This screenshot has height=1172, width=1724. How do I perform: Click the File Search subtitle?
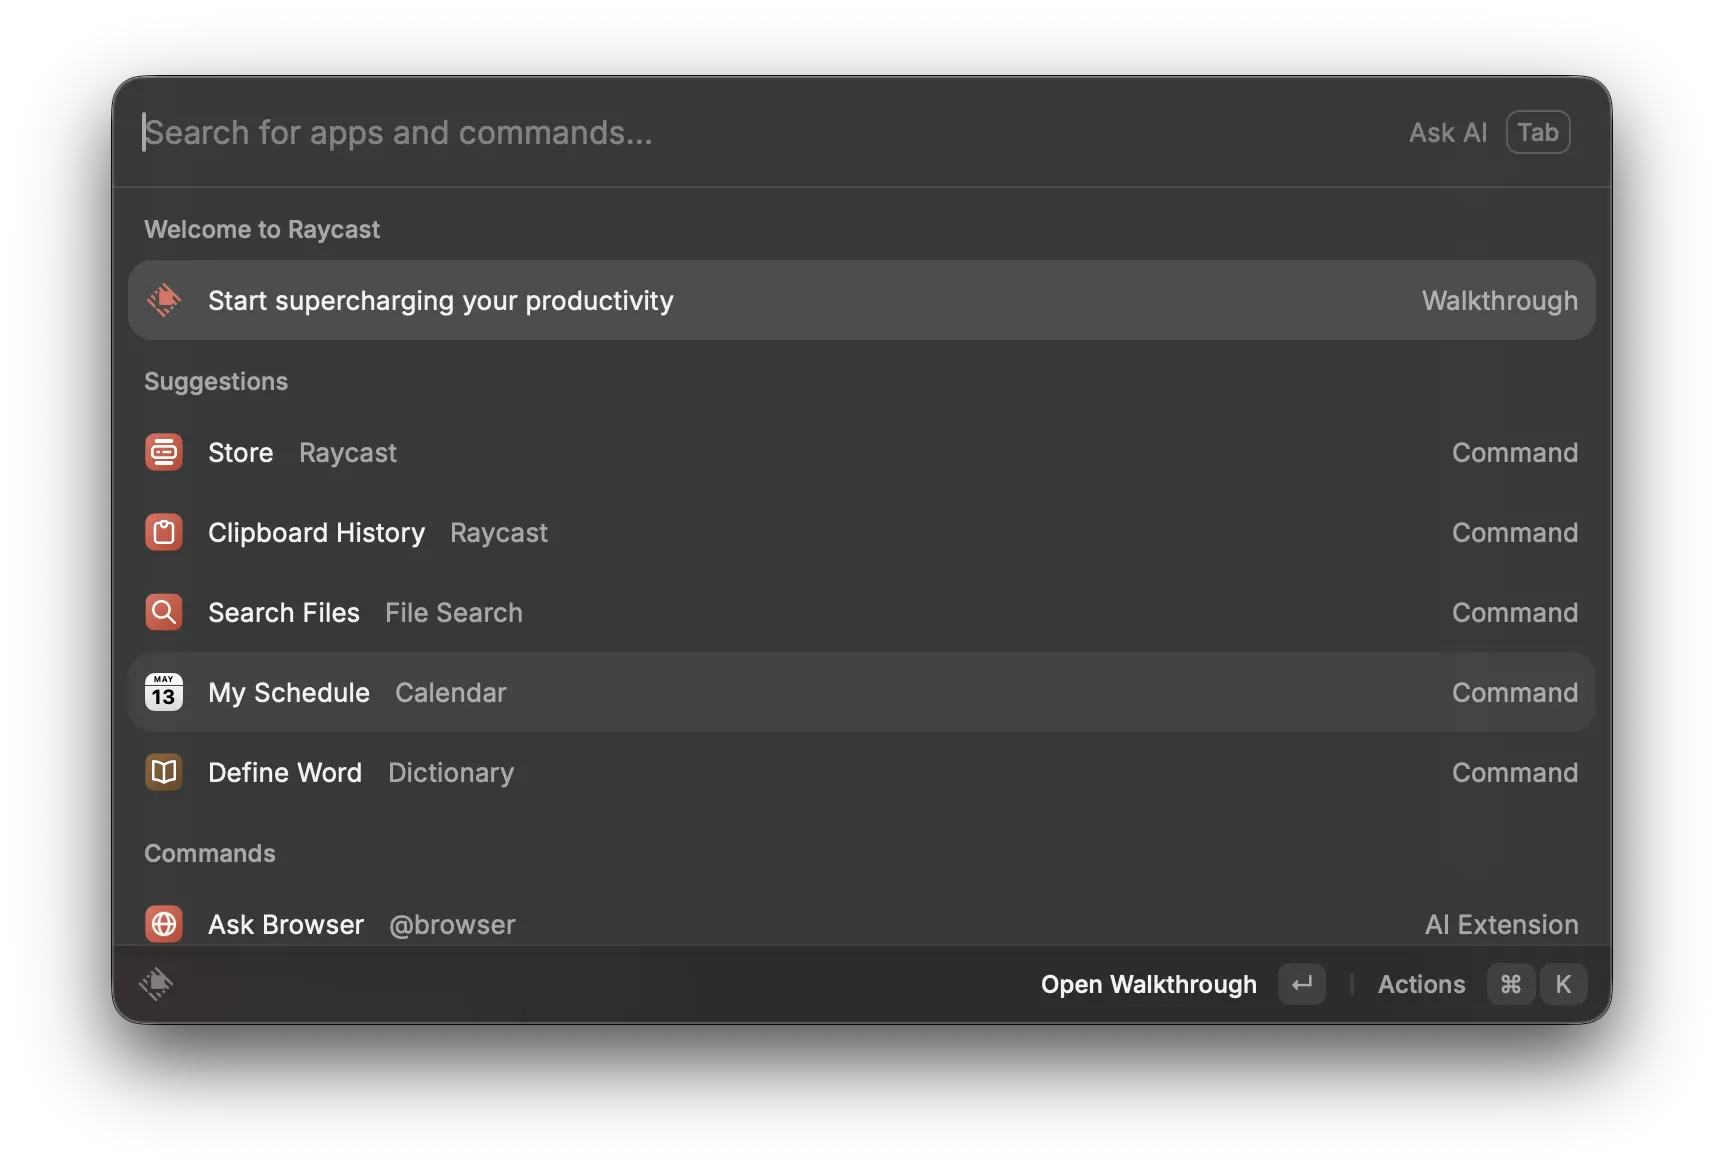coord(454,612)
